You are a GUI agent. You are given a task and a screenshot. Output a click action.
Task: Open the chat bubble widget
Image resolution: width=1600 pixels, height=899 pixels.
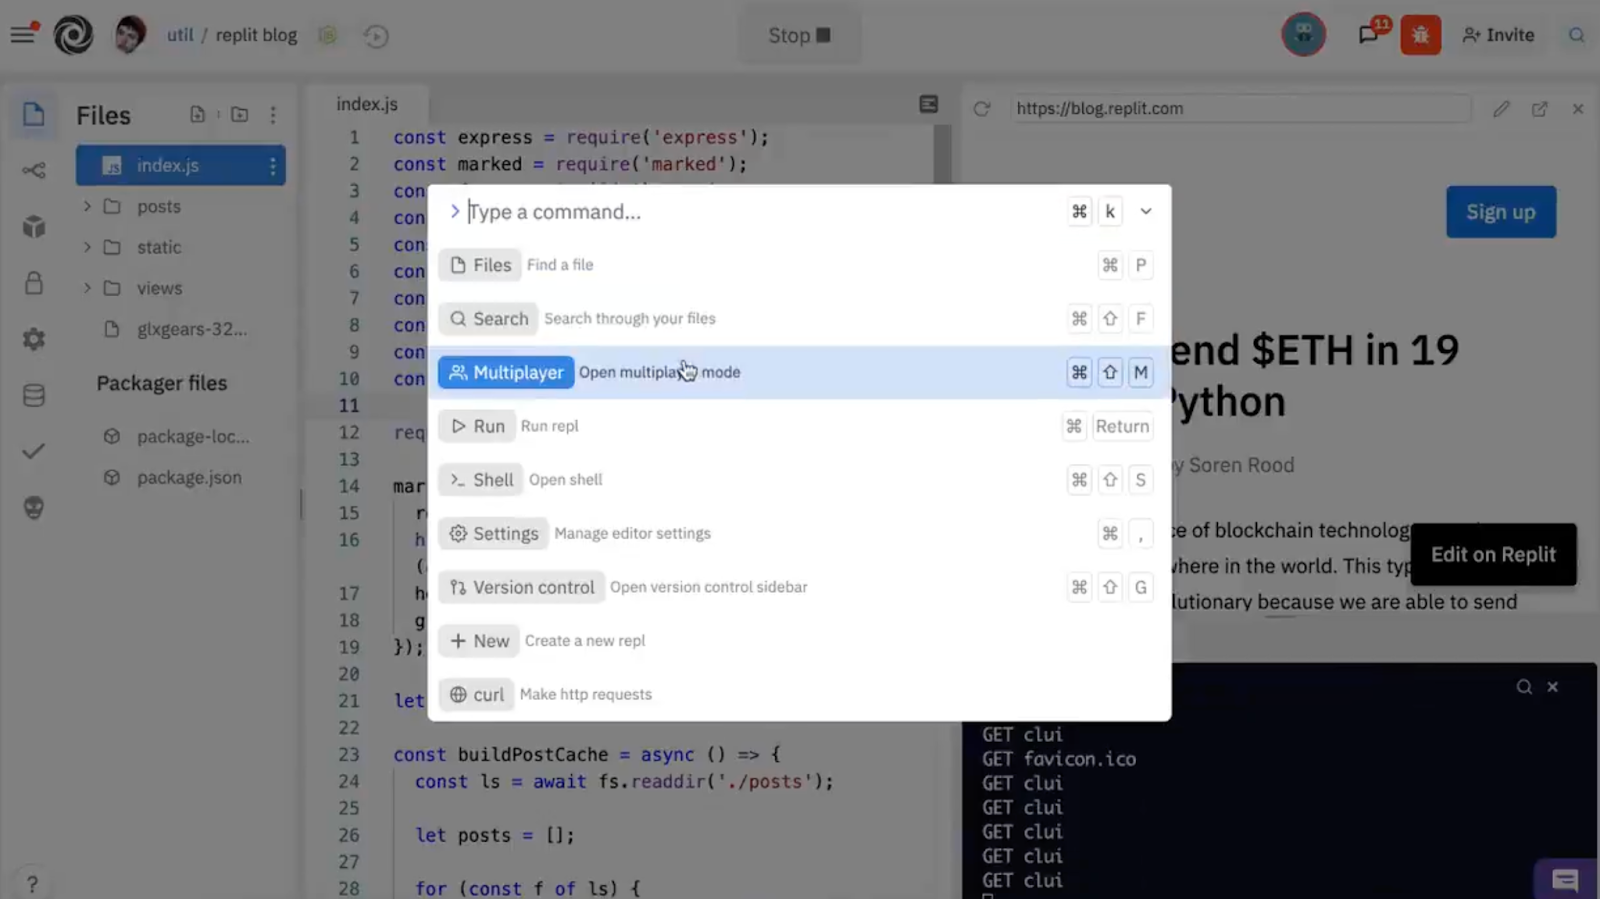1565,880
